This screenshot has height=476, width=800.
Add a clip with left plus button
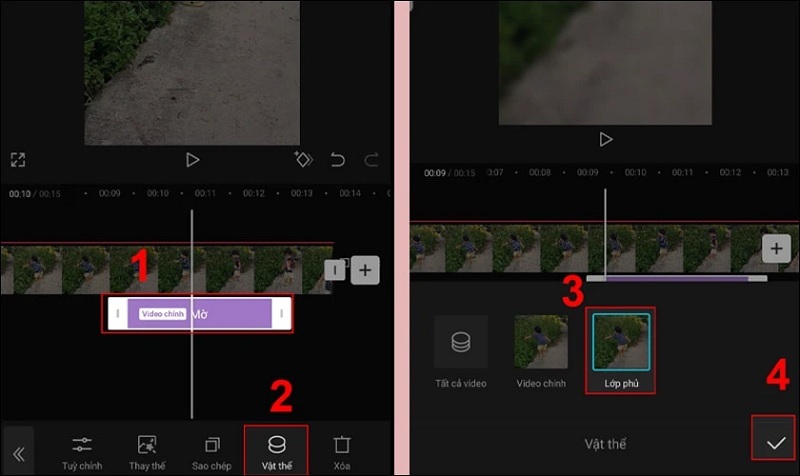pos(365,269)
